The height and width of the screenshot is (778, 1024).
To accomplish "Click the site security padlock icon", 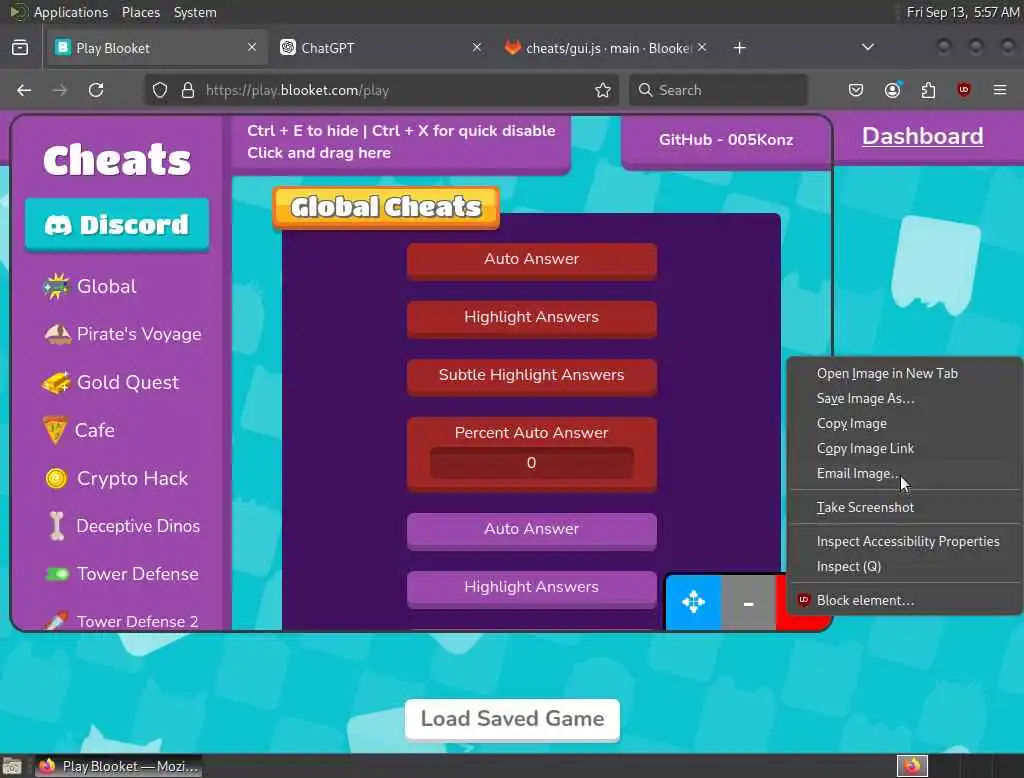I will tap(188, 90).
